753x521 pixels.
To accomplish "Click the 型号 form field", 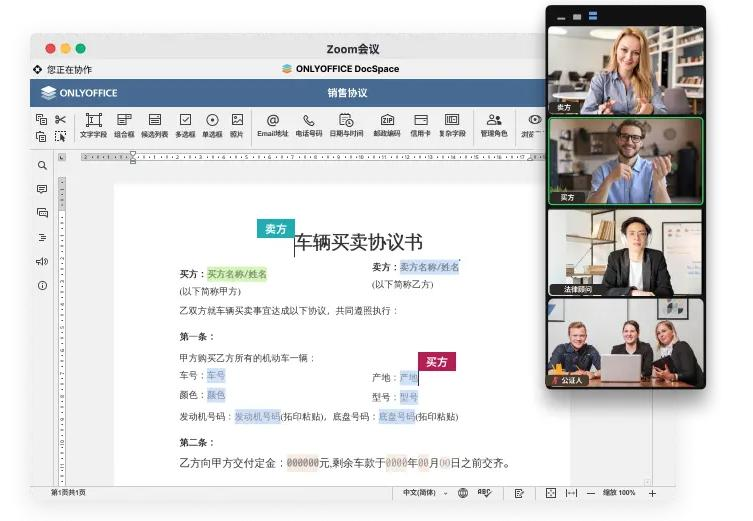I will pyautogui.click(x=409, y=397).
